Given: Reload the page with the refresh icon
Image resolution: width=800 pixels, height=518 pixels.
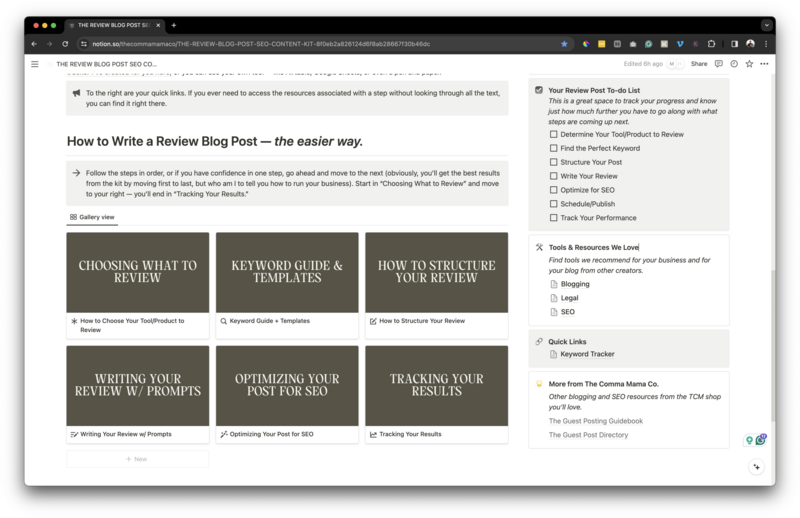Looking at the screenshot, I should (65, 44).
